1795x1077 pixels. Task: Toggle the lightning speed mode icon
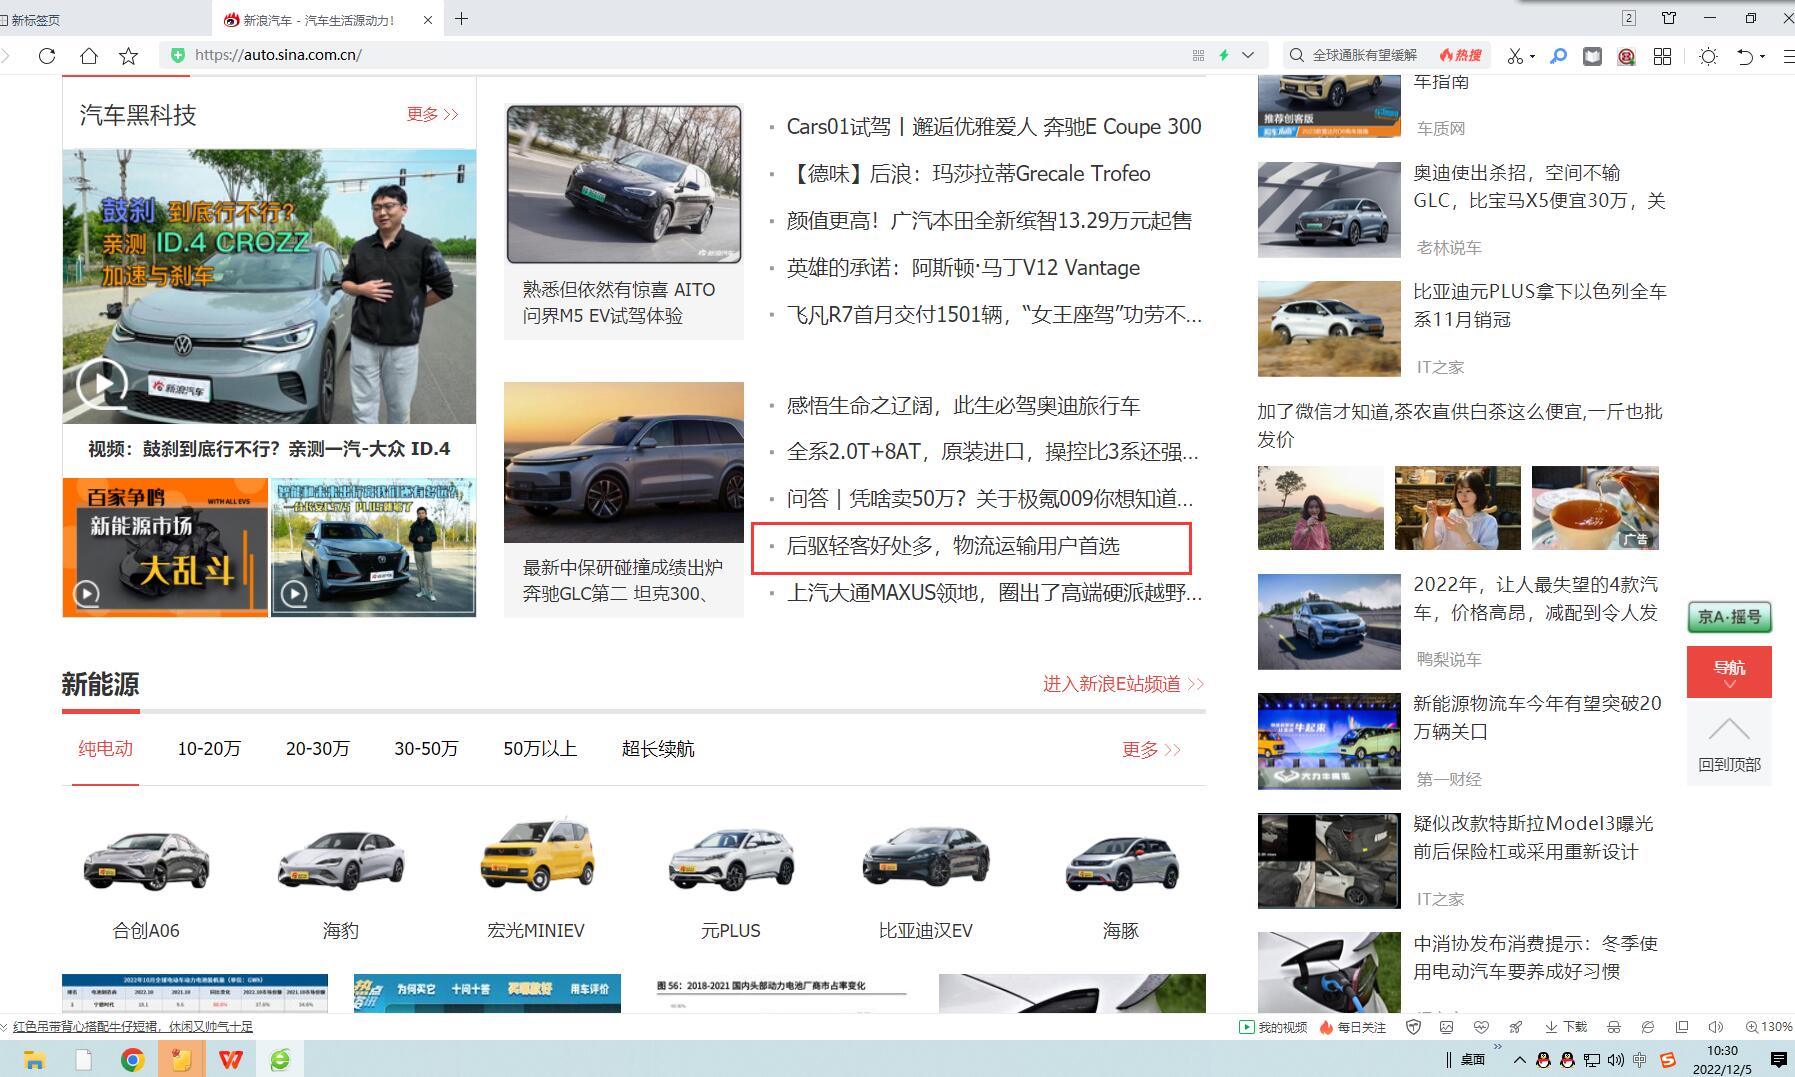pos(1223,56)
